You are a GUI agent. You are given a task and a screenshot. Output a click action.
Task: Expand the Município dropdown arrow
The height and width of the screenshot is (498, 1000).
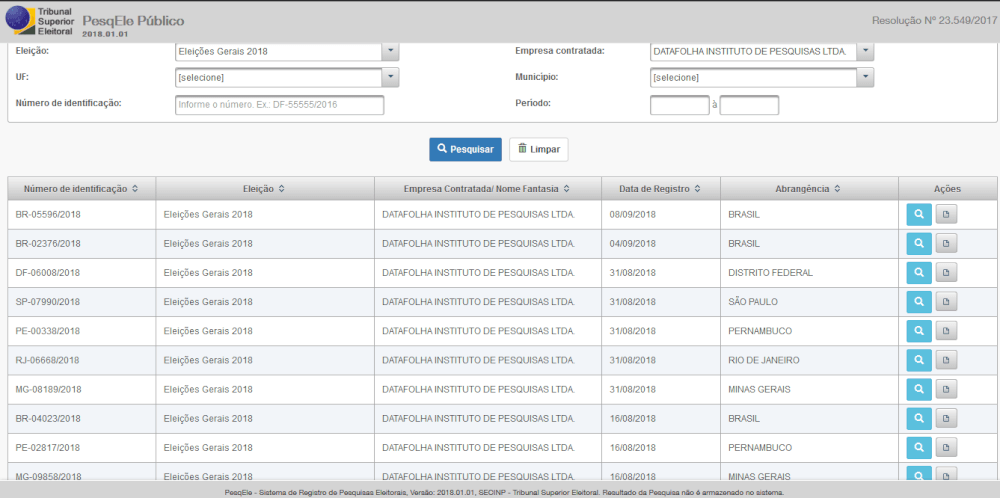[x=865, y=78]
